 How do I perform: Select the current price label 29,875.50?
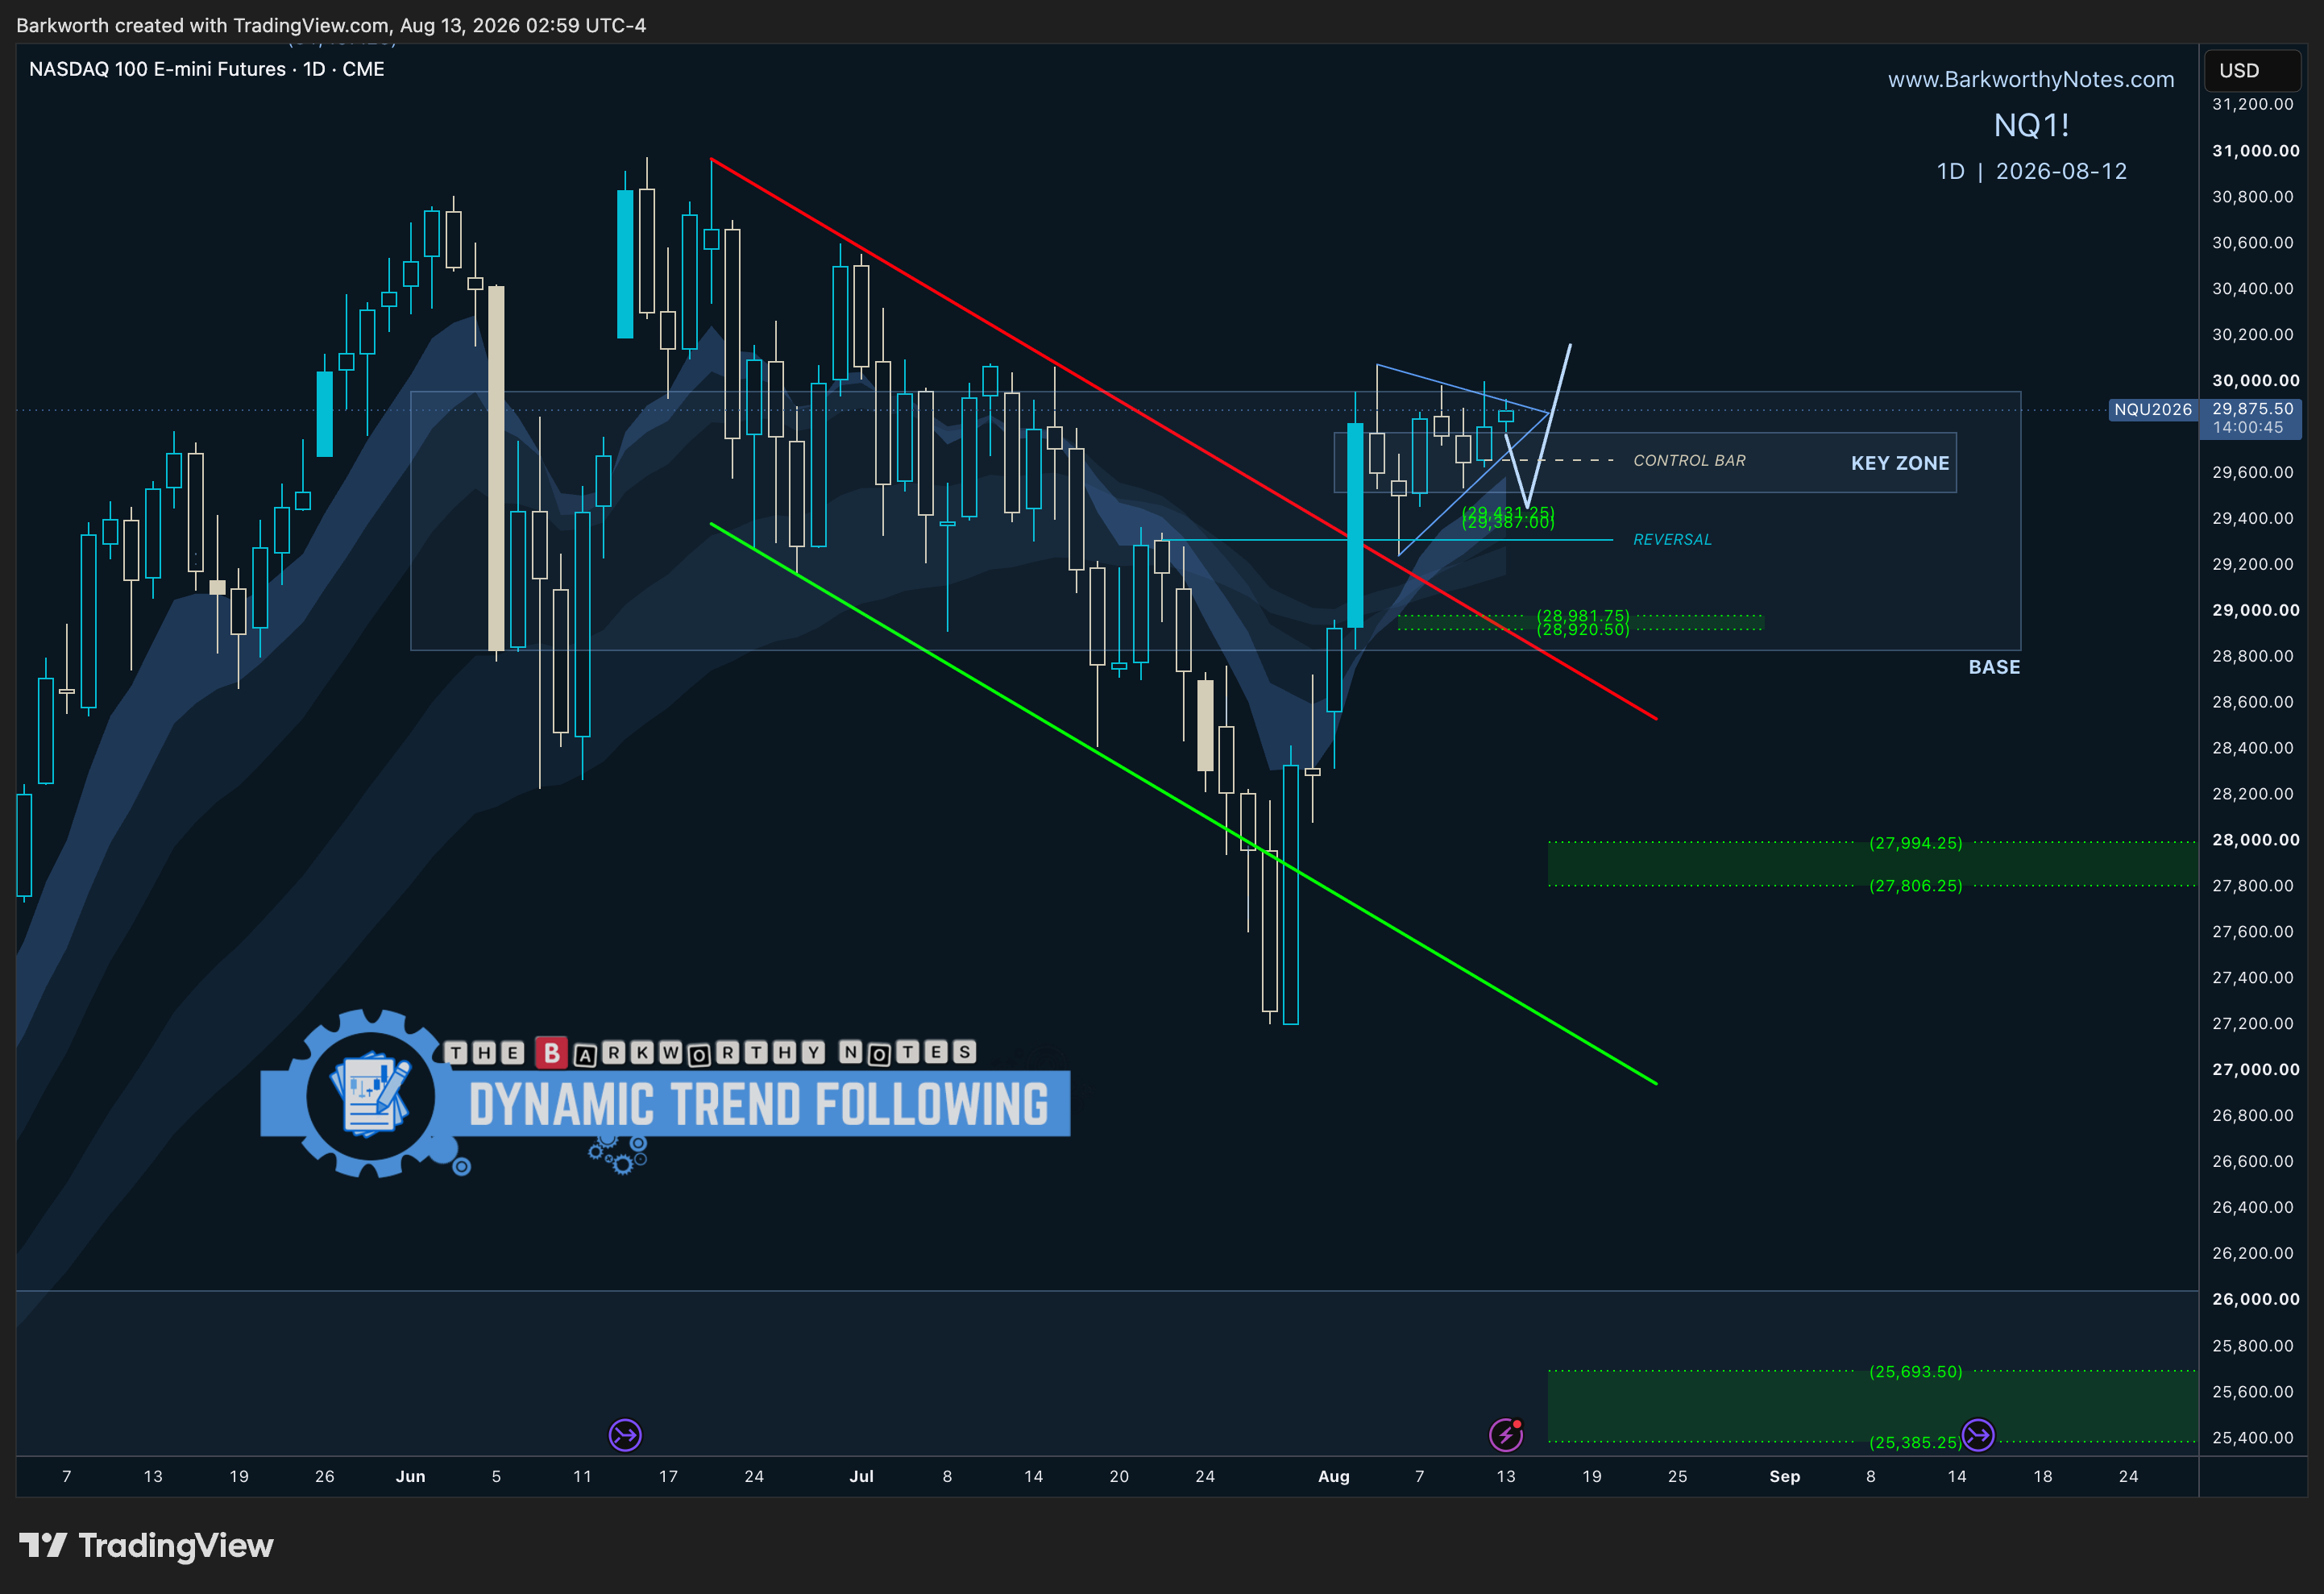pyautogui.click(x=2252, y=408)
